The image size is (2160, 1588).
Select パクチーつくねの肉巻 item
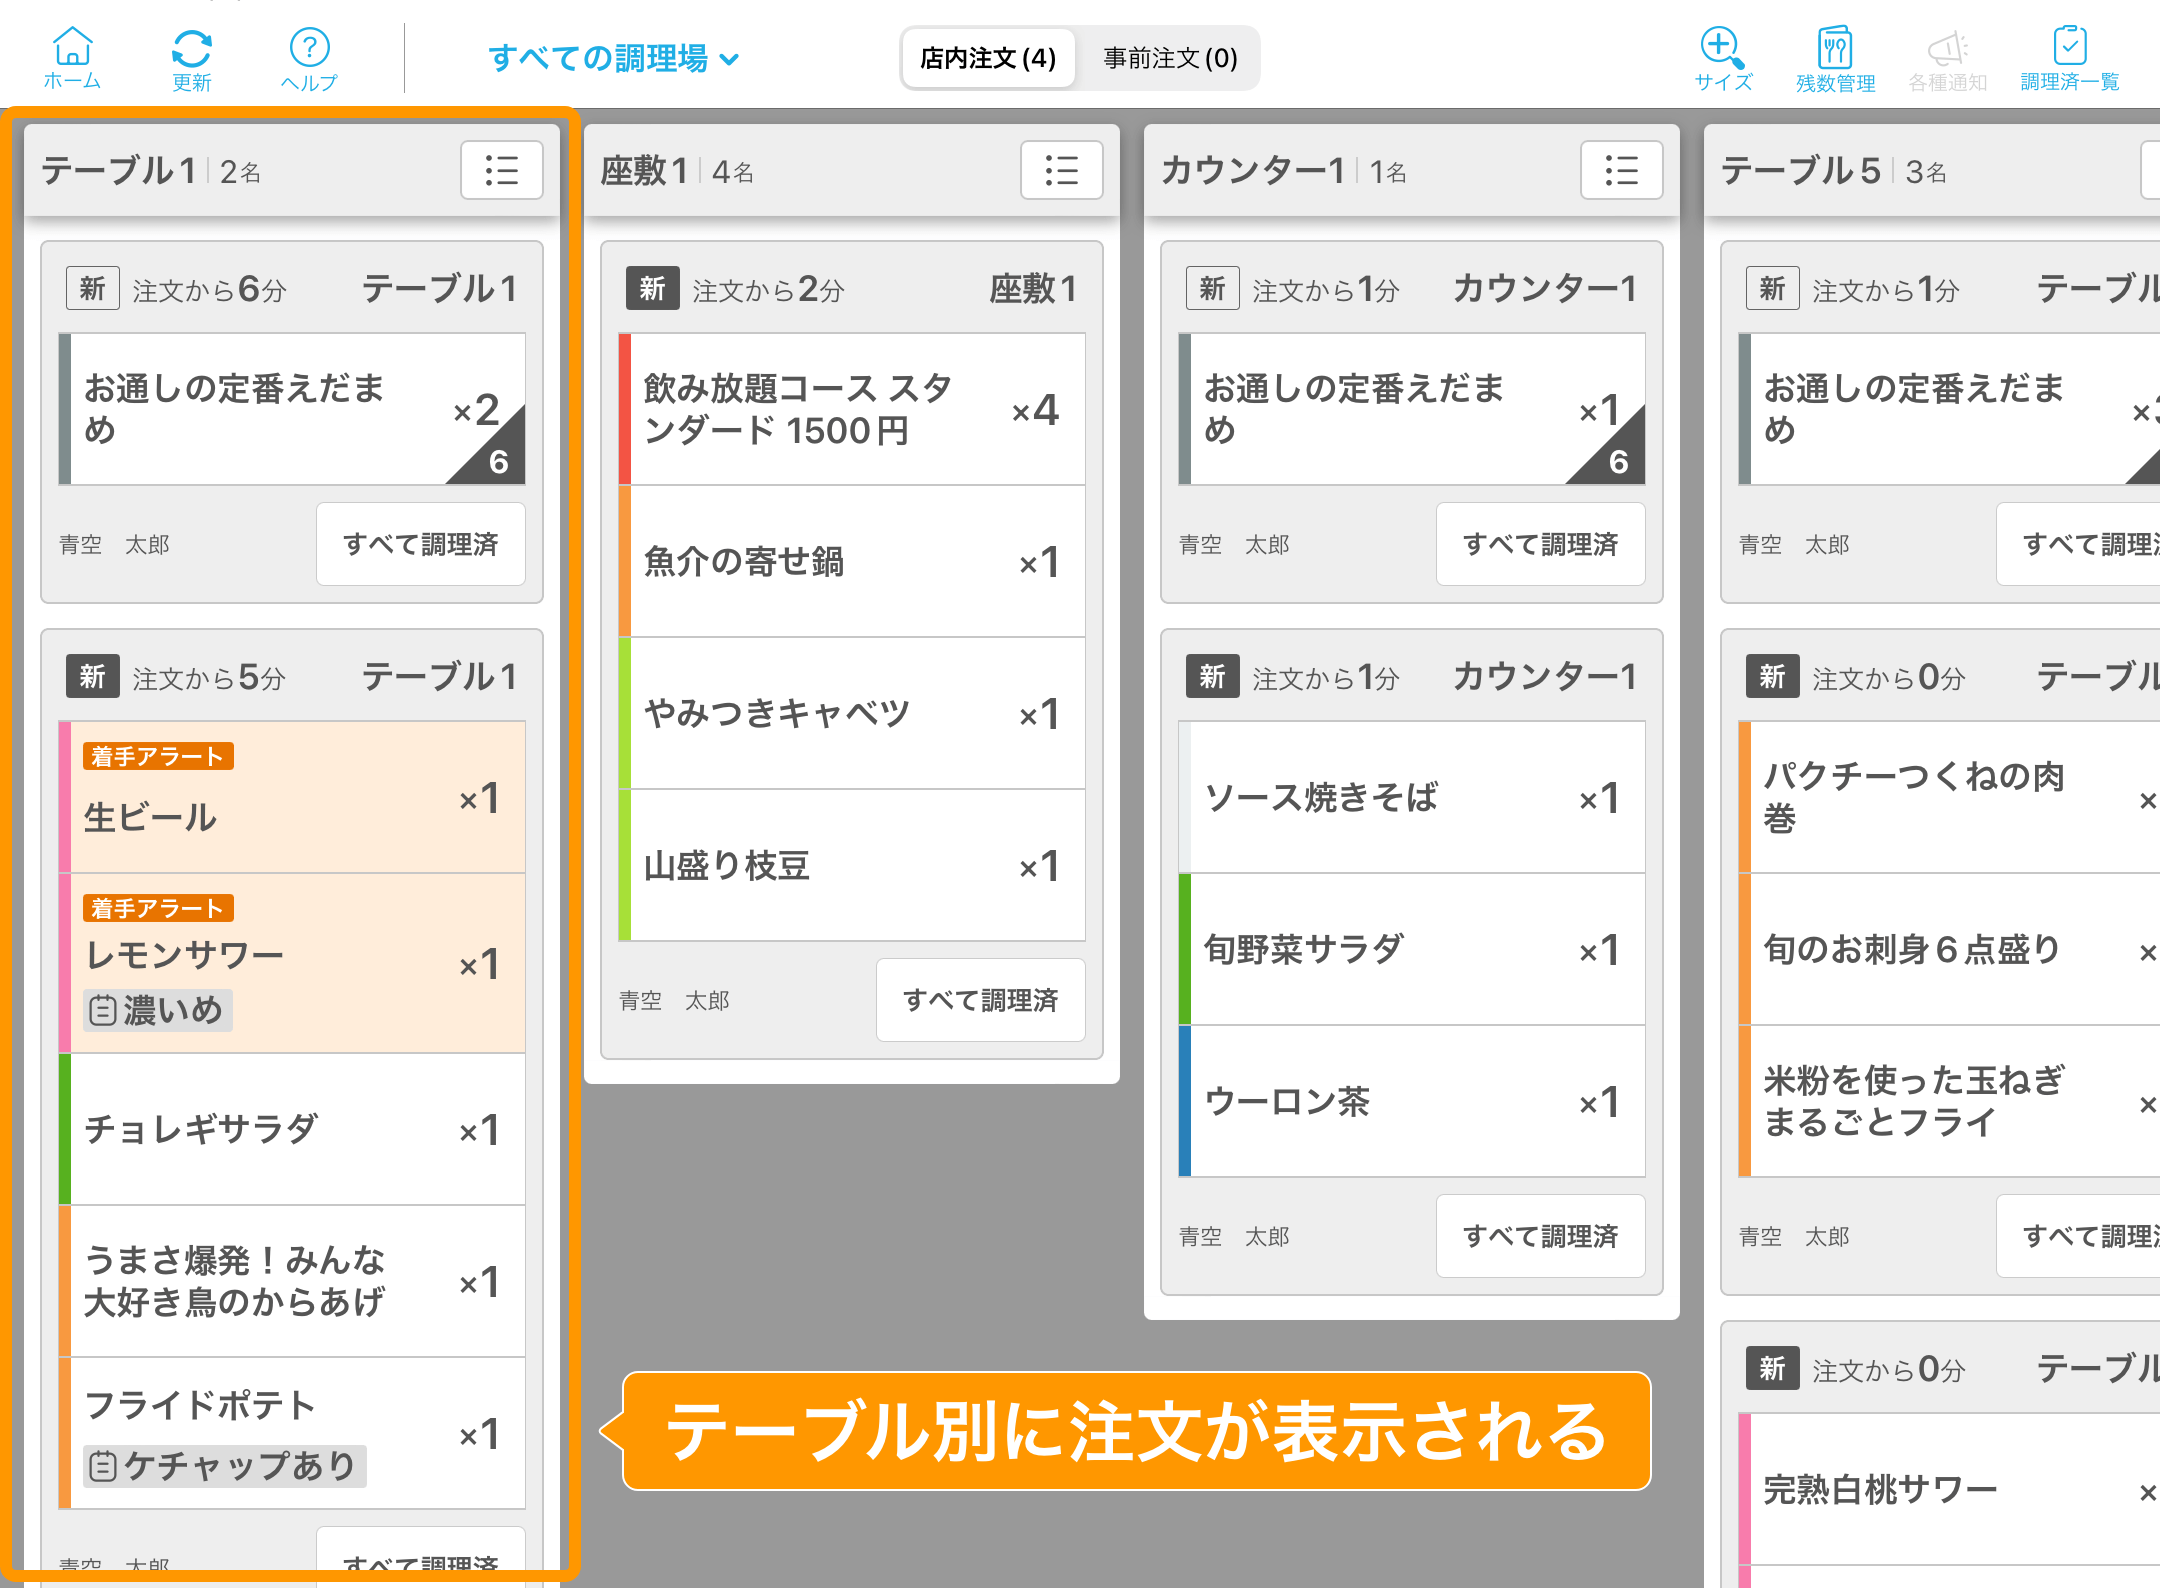click(1950, 797)
